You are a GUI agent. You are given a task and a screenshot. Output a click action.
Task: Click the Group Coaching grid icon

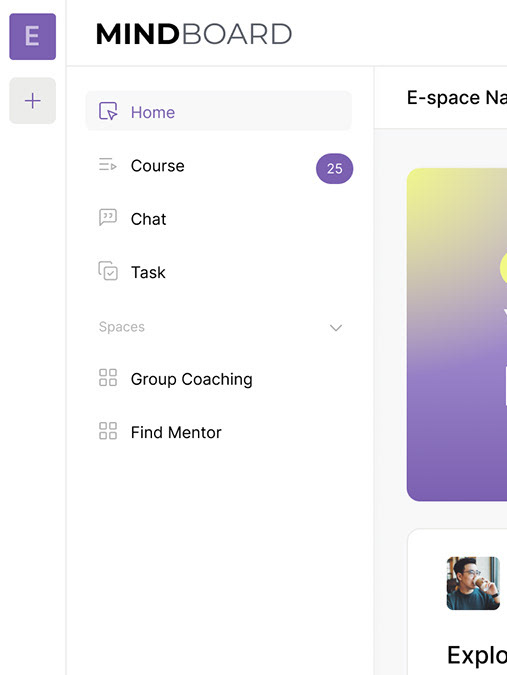click(x=108, y=378)
